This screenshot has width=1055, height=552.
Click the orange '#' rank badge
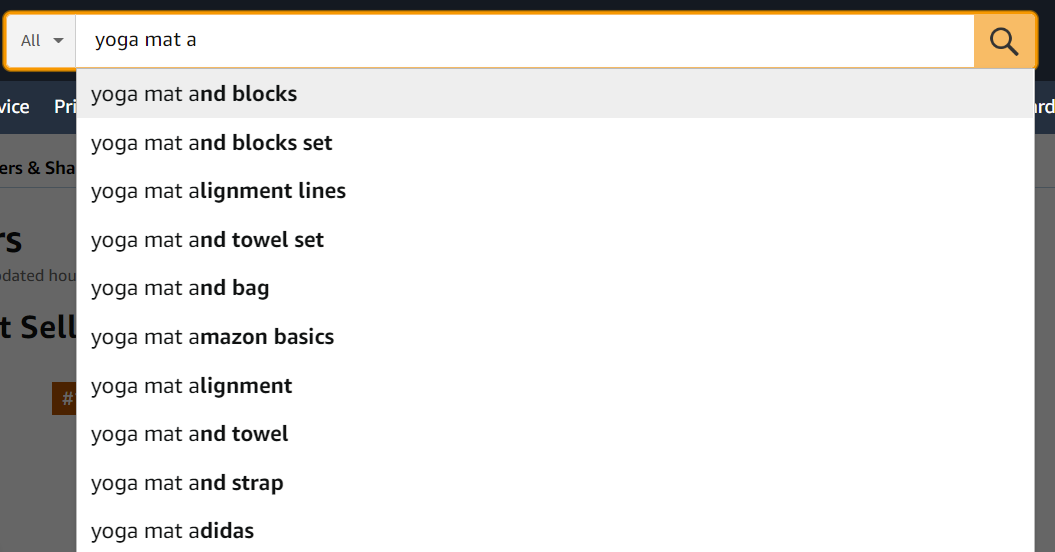[65, 398]
